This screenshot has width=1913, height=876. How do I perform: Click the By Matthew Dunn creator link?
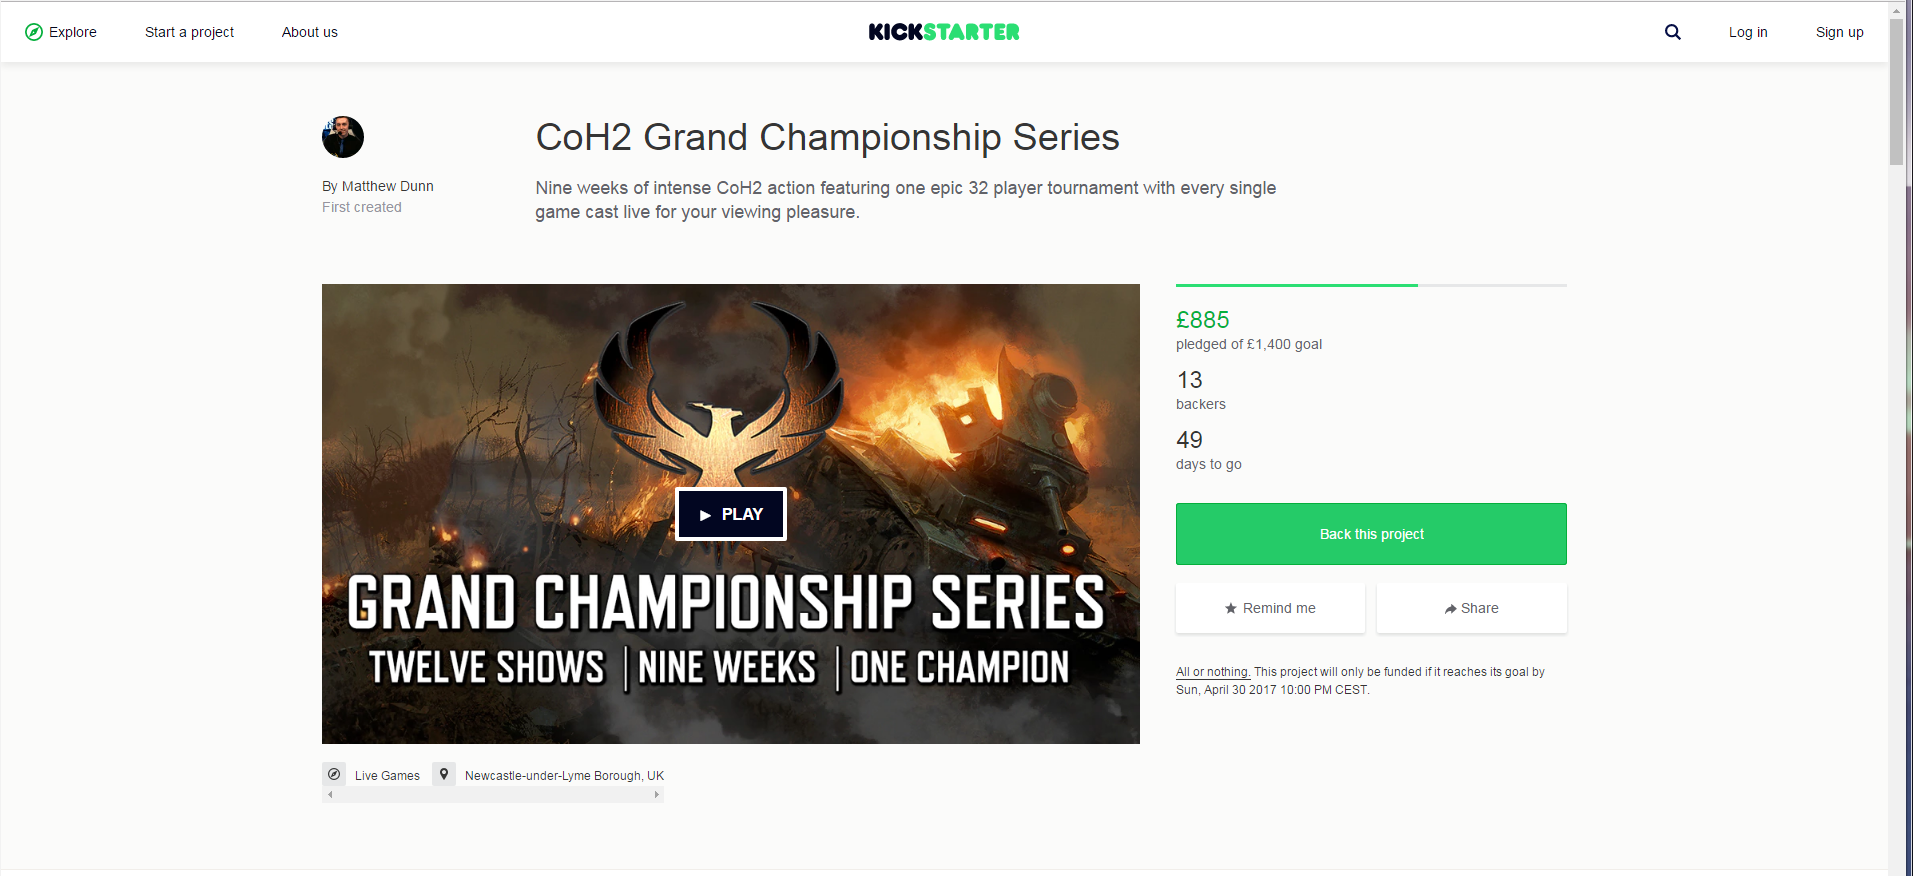(378, 186)
